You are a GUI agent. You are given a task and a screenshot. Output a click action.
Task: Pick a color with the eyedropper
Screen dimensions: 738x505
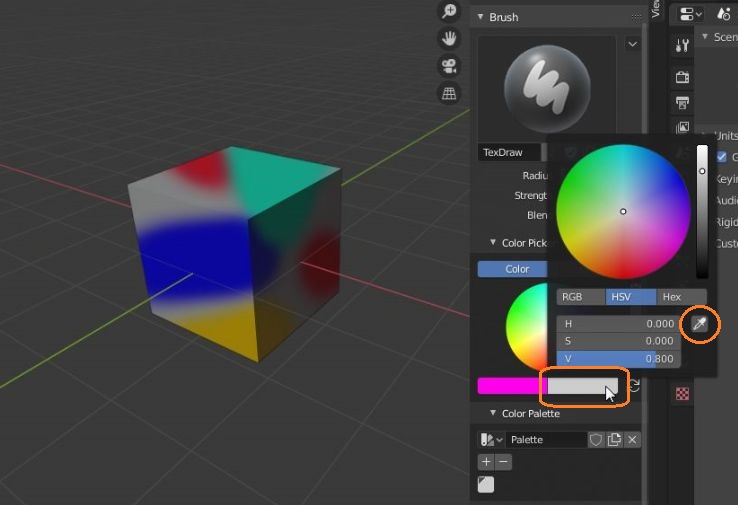pos(698,324)
